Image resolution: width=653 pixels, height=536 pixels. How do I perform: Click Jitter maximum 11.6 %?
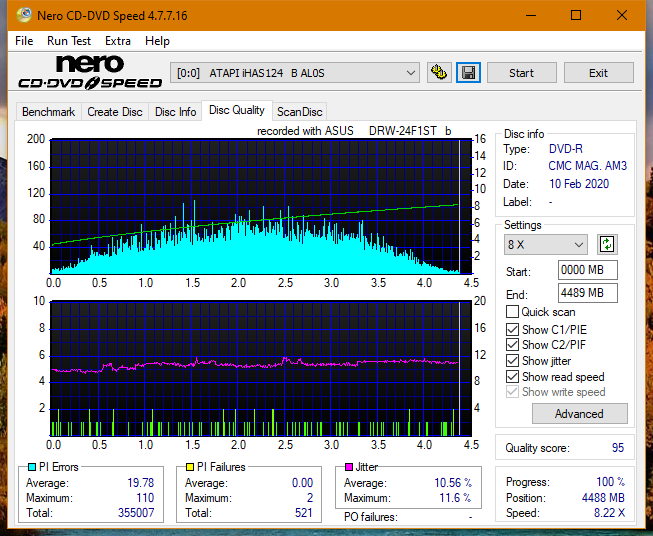pyautogui.click(x=455, y=498)
